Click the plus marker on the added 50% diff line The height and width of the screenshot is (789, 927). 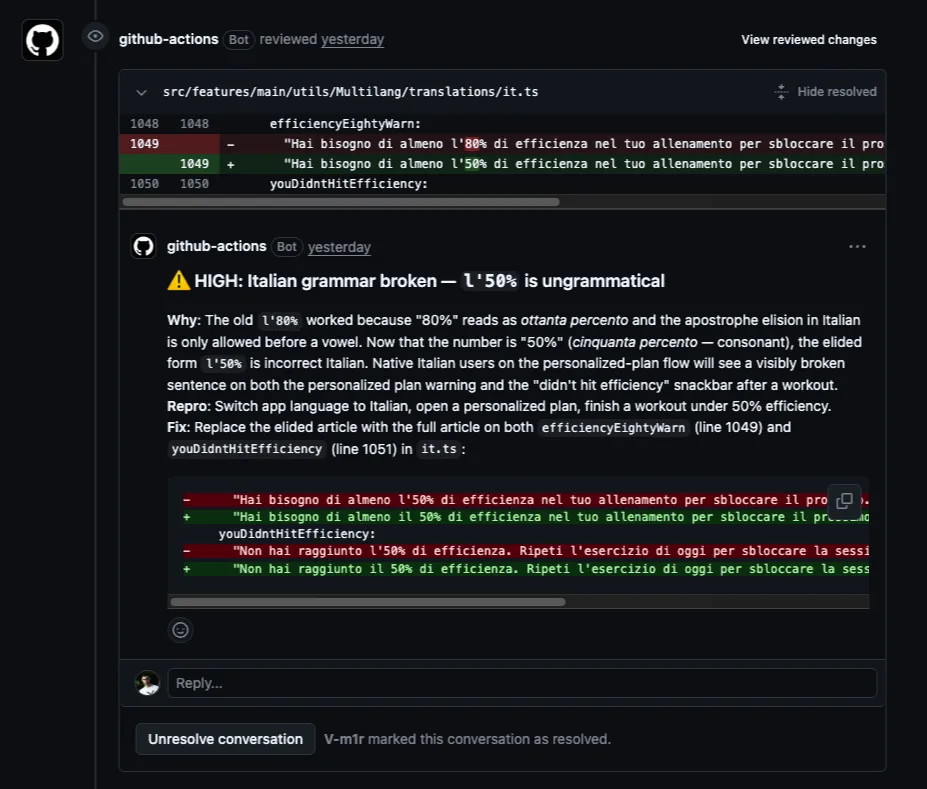click(x=231, y=164)
